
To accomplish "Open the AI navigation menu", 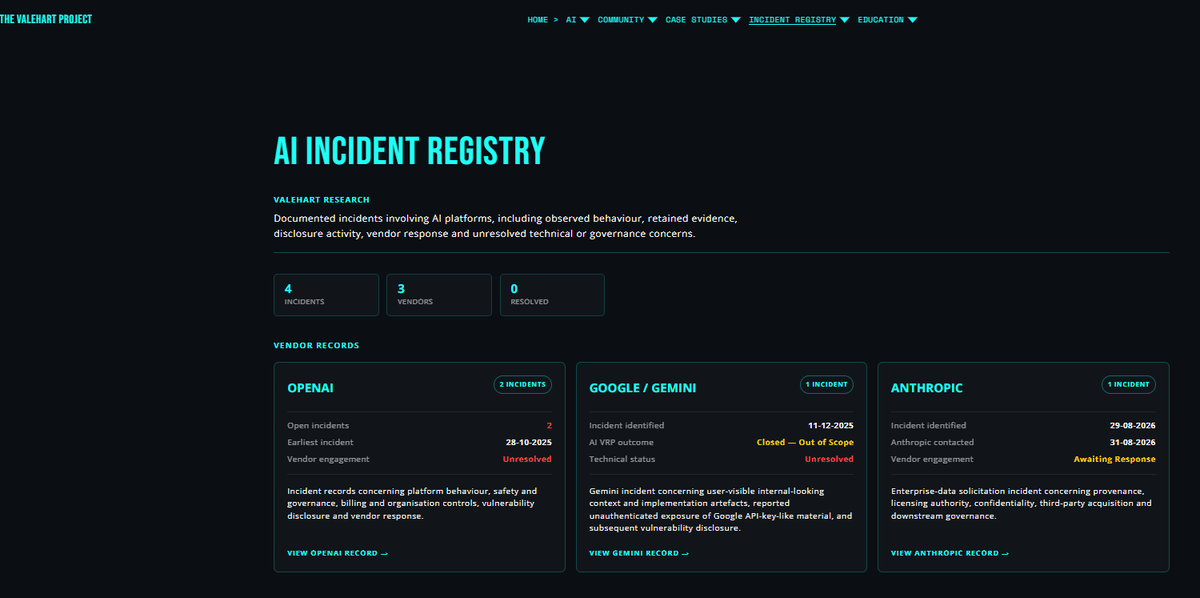I will (571, 20).
